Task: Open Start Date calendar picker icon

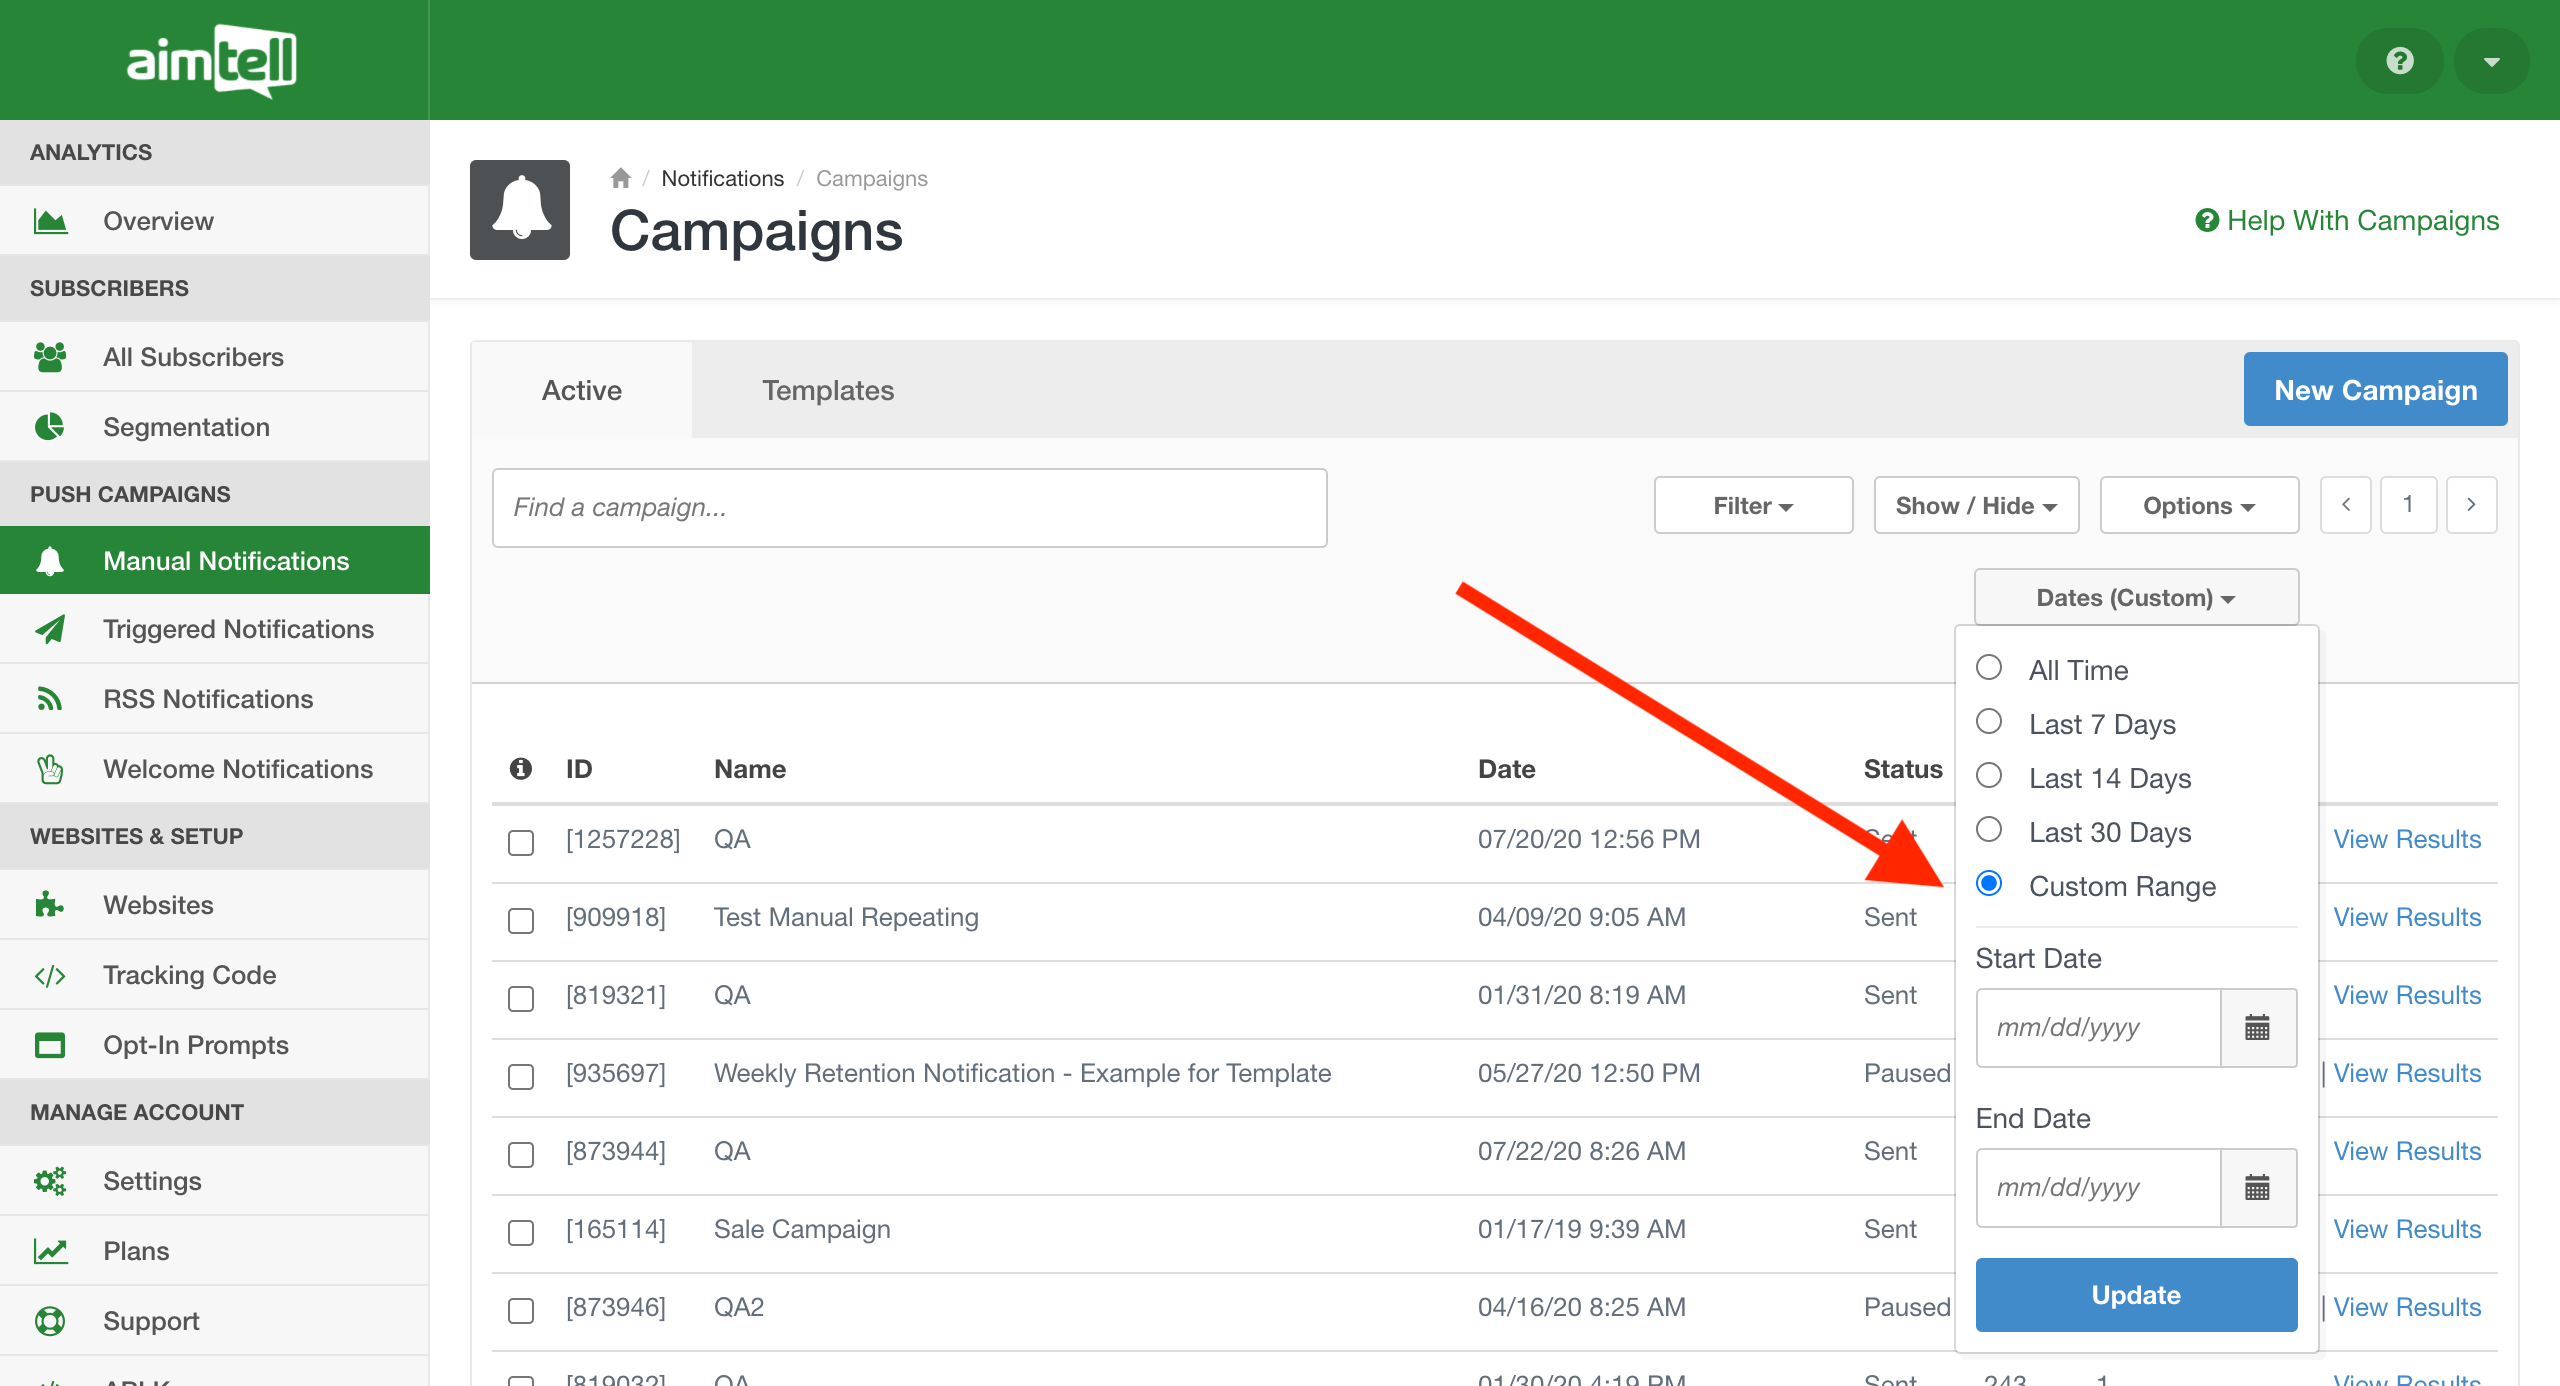Action: coord(2257,1027)
